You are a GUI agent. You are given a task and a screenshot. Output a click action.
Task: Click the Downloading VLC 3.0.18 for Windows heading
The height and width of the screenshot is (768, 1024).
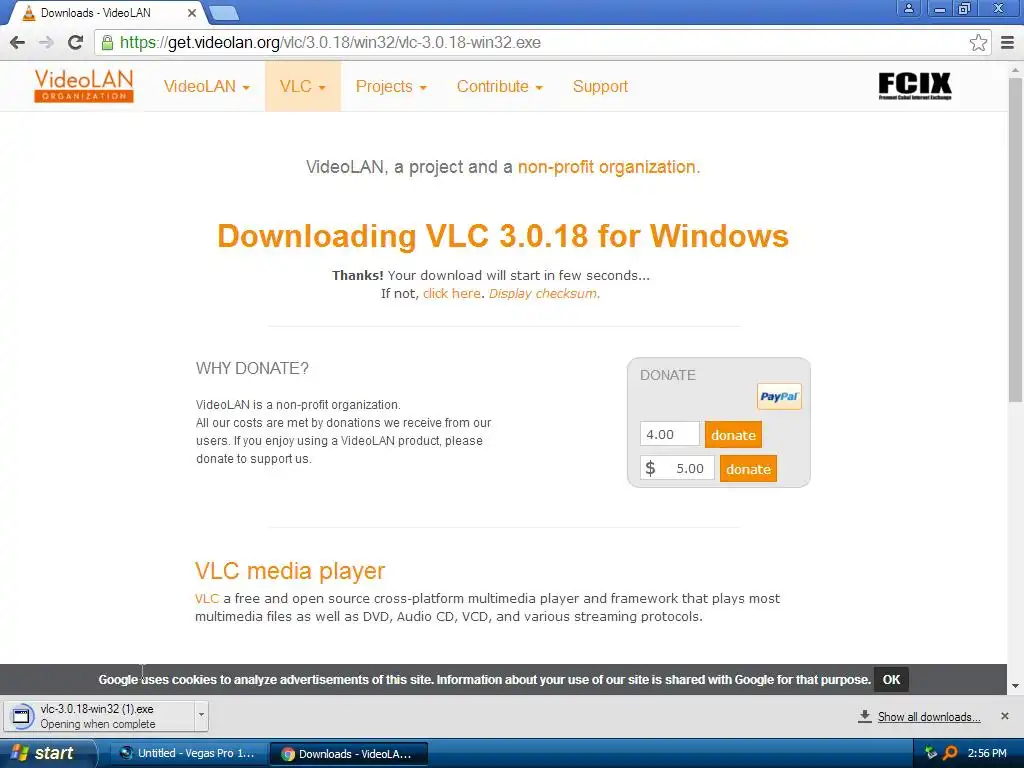point(503,236)
